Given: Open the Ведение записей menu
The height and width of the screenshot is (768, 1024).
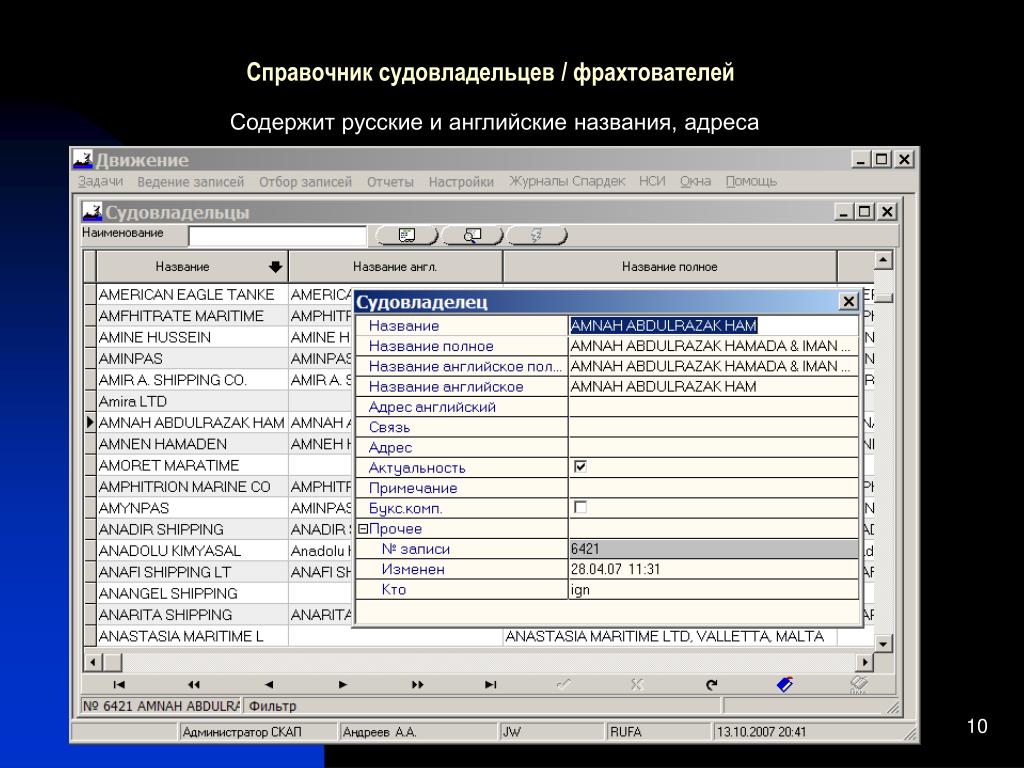Looking at the screenshot, I should pyautogui.click(x=191, y=182).
